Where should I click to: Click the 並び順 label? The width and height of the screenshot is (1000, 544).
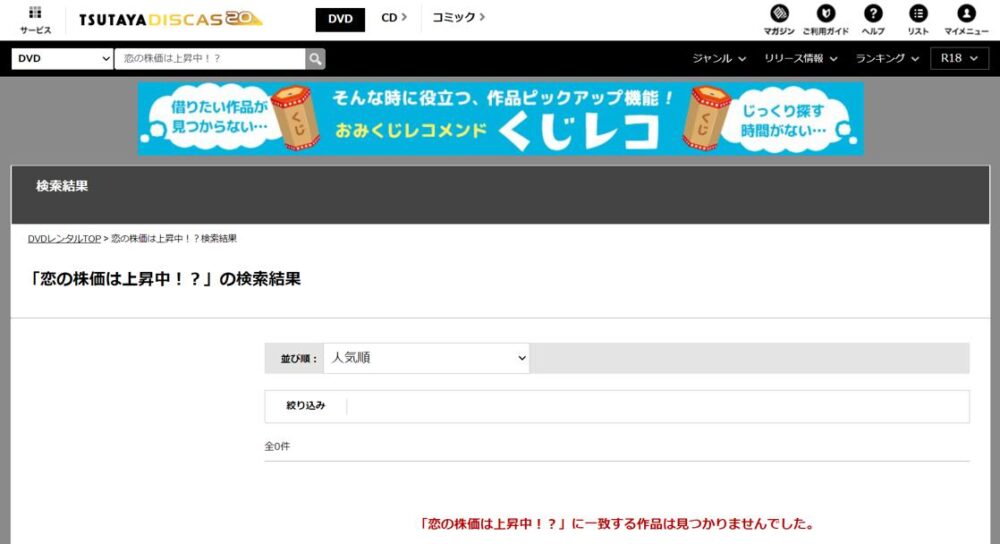click(298, 359)
